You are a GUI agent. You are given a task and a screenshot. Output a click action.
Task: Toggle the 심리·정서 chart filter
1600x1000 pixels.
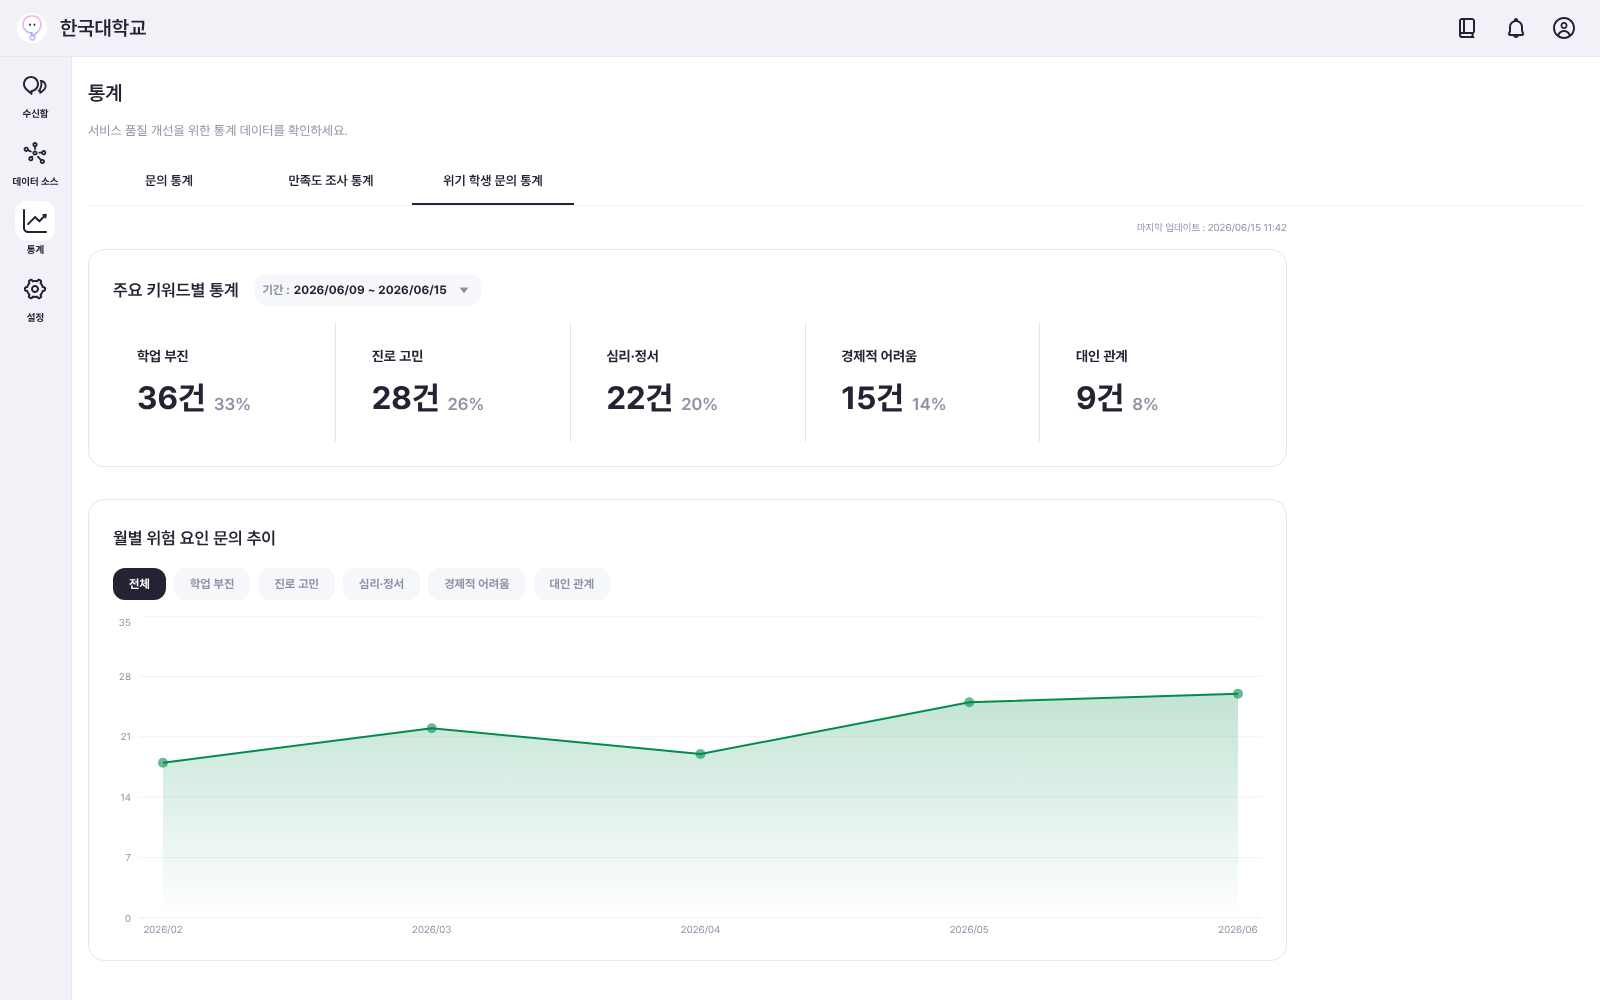381,584
